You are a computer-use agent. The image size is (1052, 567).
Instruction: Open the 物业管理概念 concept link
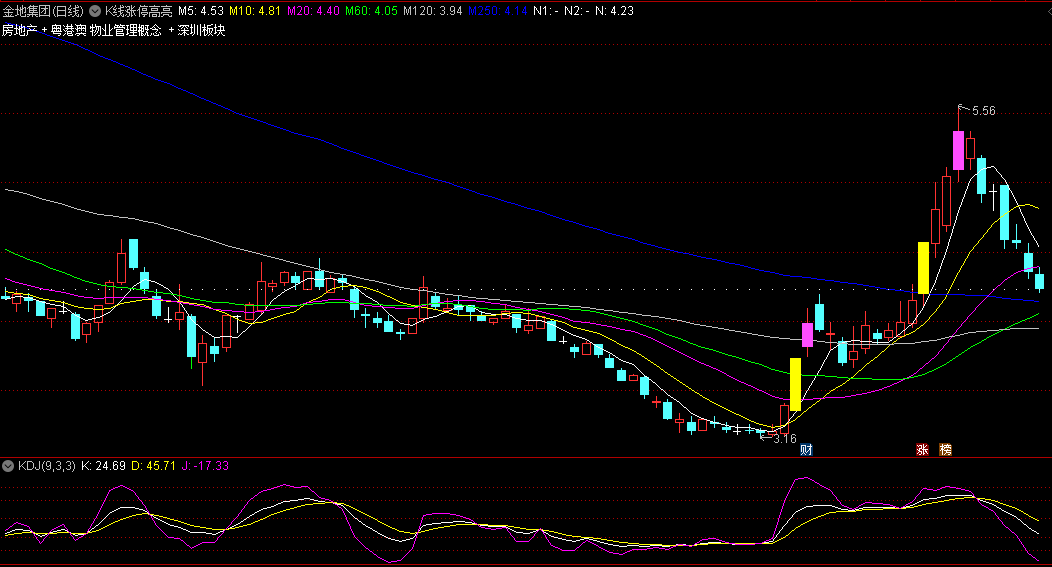click(126, 30)
